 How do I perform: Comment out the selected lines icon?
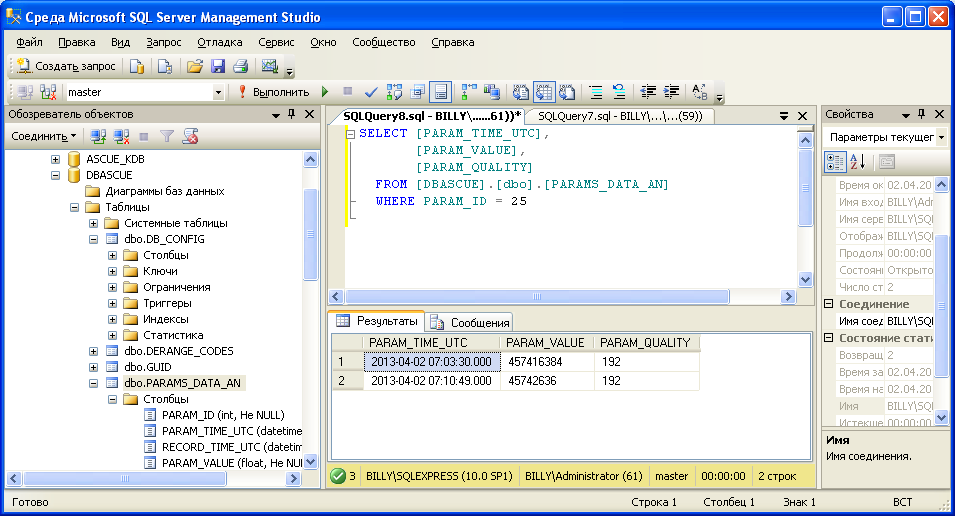[x=596, y=92]
